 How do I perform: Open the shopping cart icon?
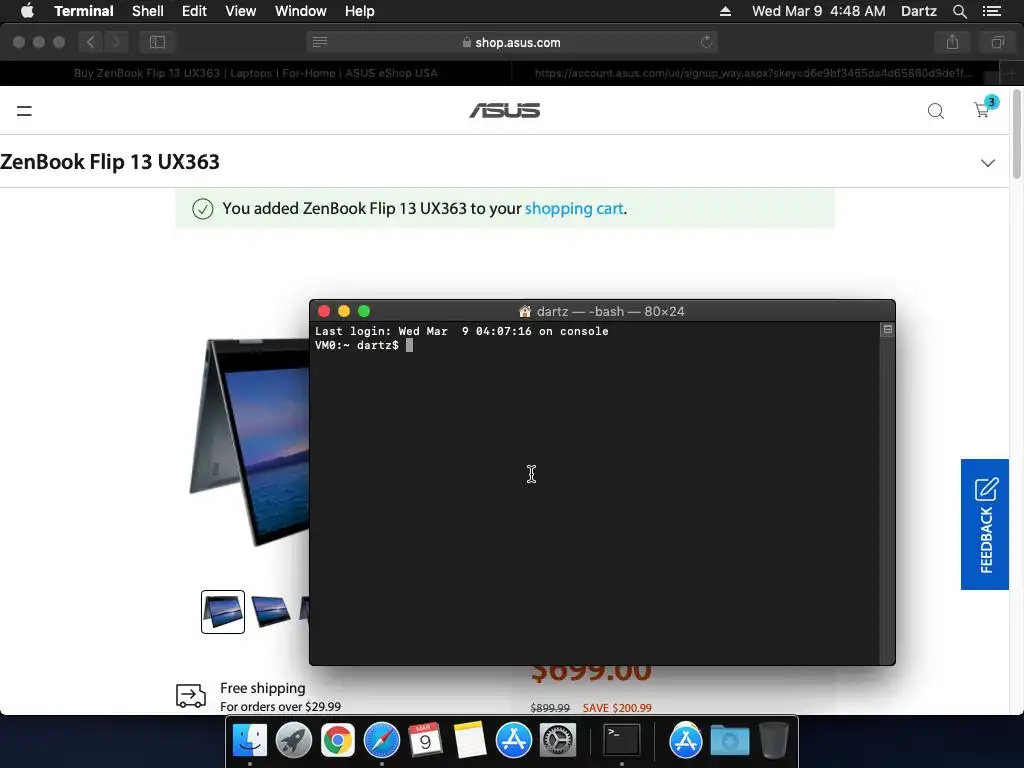point(983,109)
